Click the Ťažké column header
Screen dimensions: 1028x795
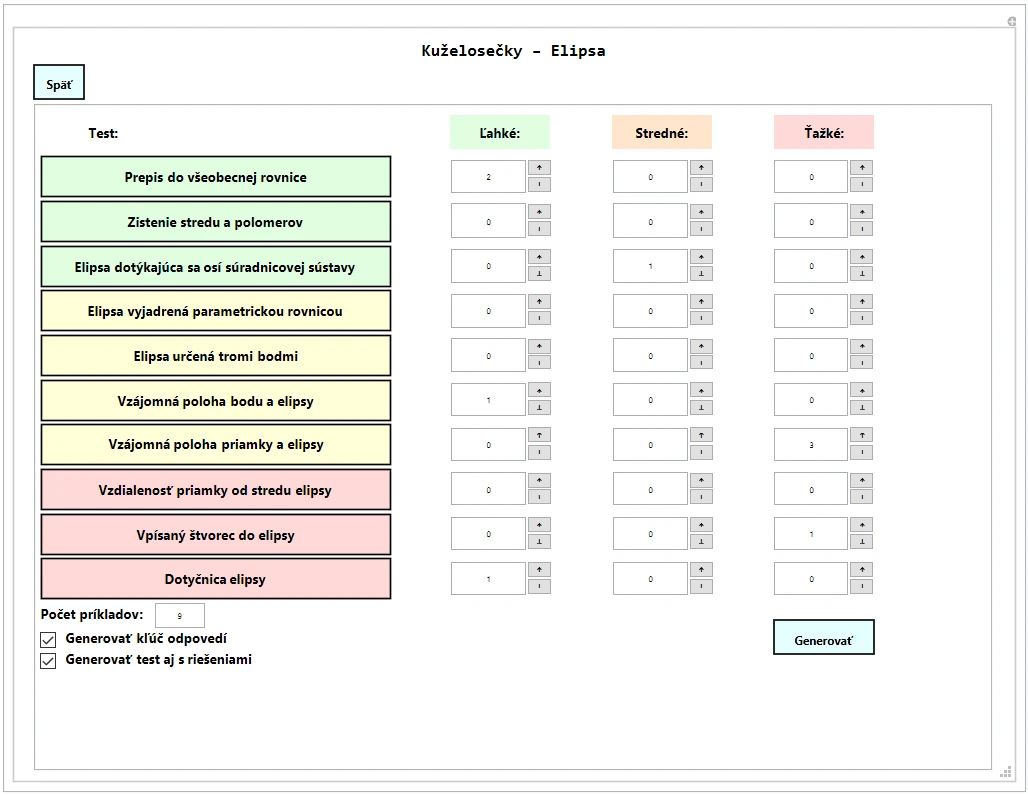pyautogui.click(x=824, y=132)
